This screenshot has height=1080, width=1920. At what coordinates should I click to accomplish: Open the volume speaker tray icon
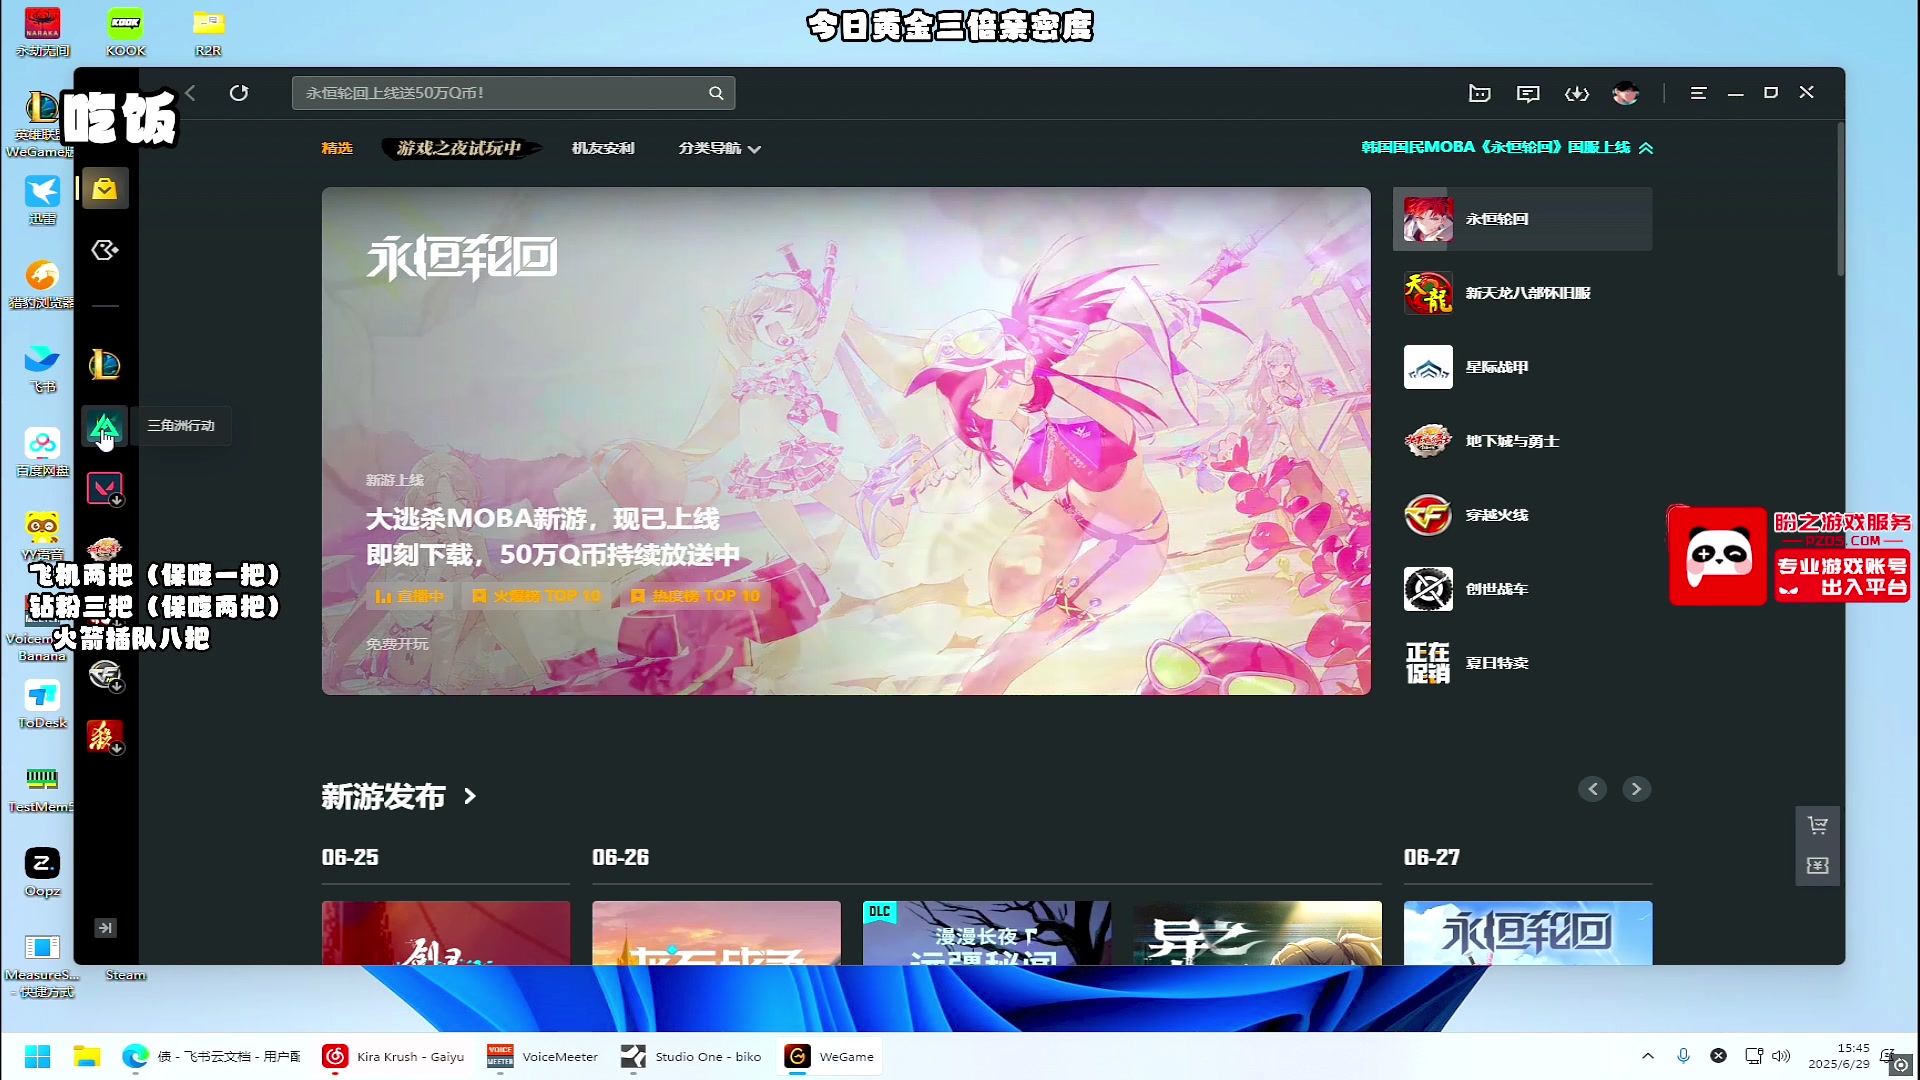click(1781, 1056)
